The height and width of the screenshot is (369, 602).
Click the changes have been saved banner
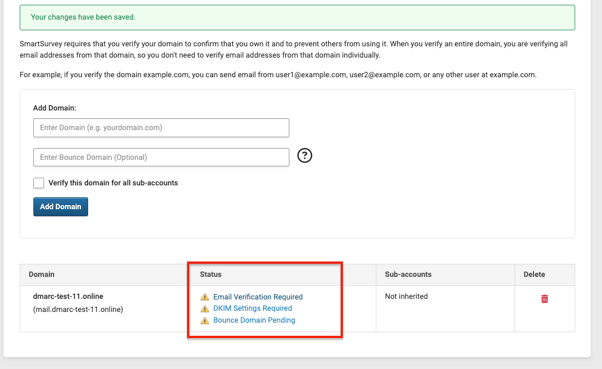click(297, 17)
